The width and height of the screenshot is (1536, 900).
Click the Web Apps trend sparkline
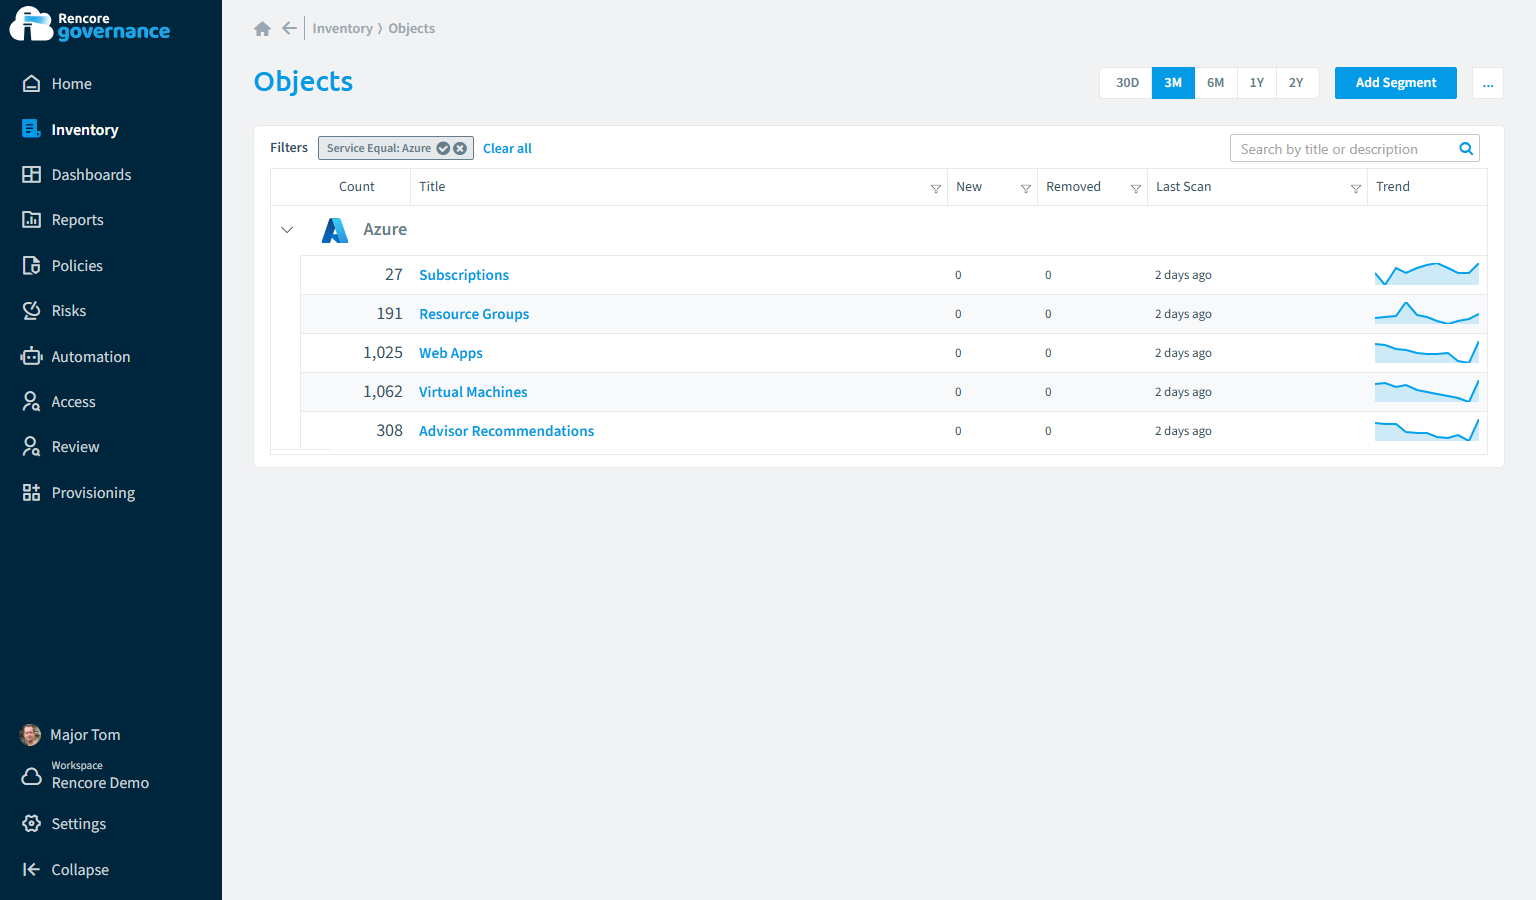(1427, 351)
